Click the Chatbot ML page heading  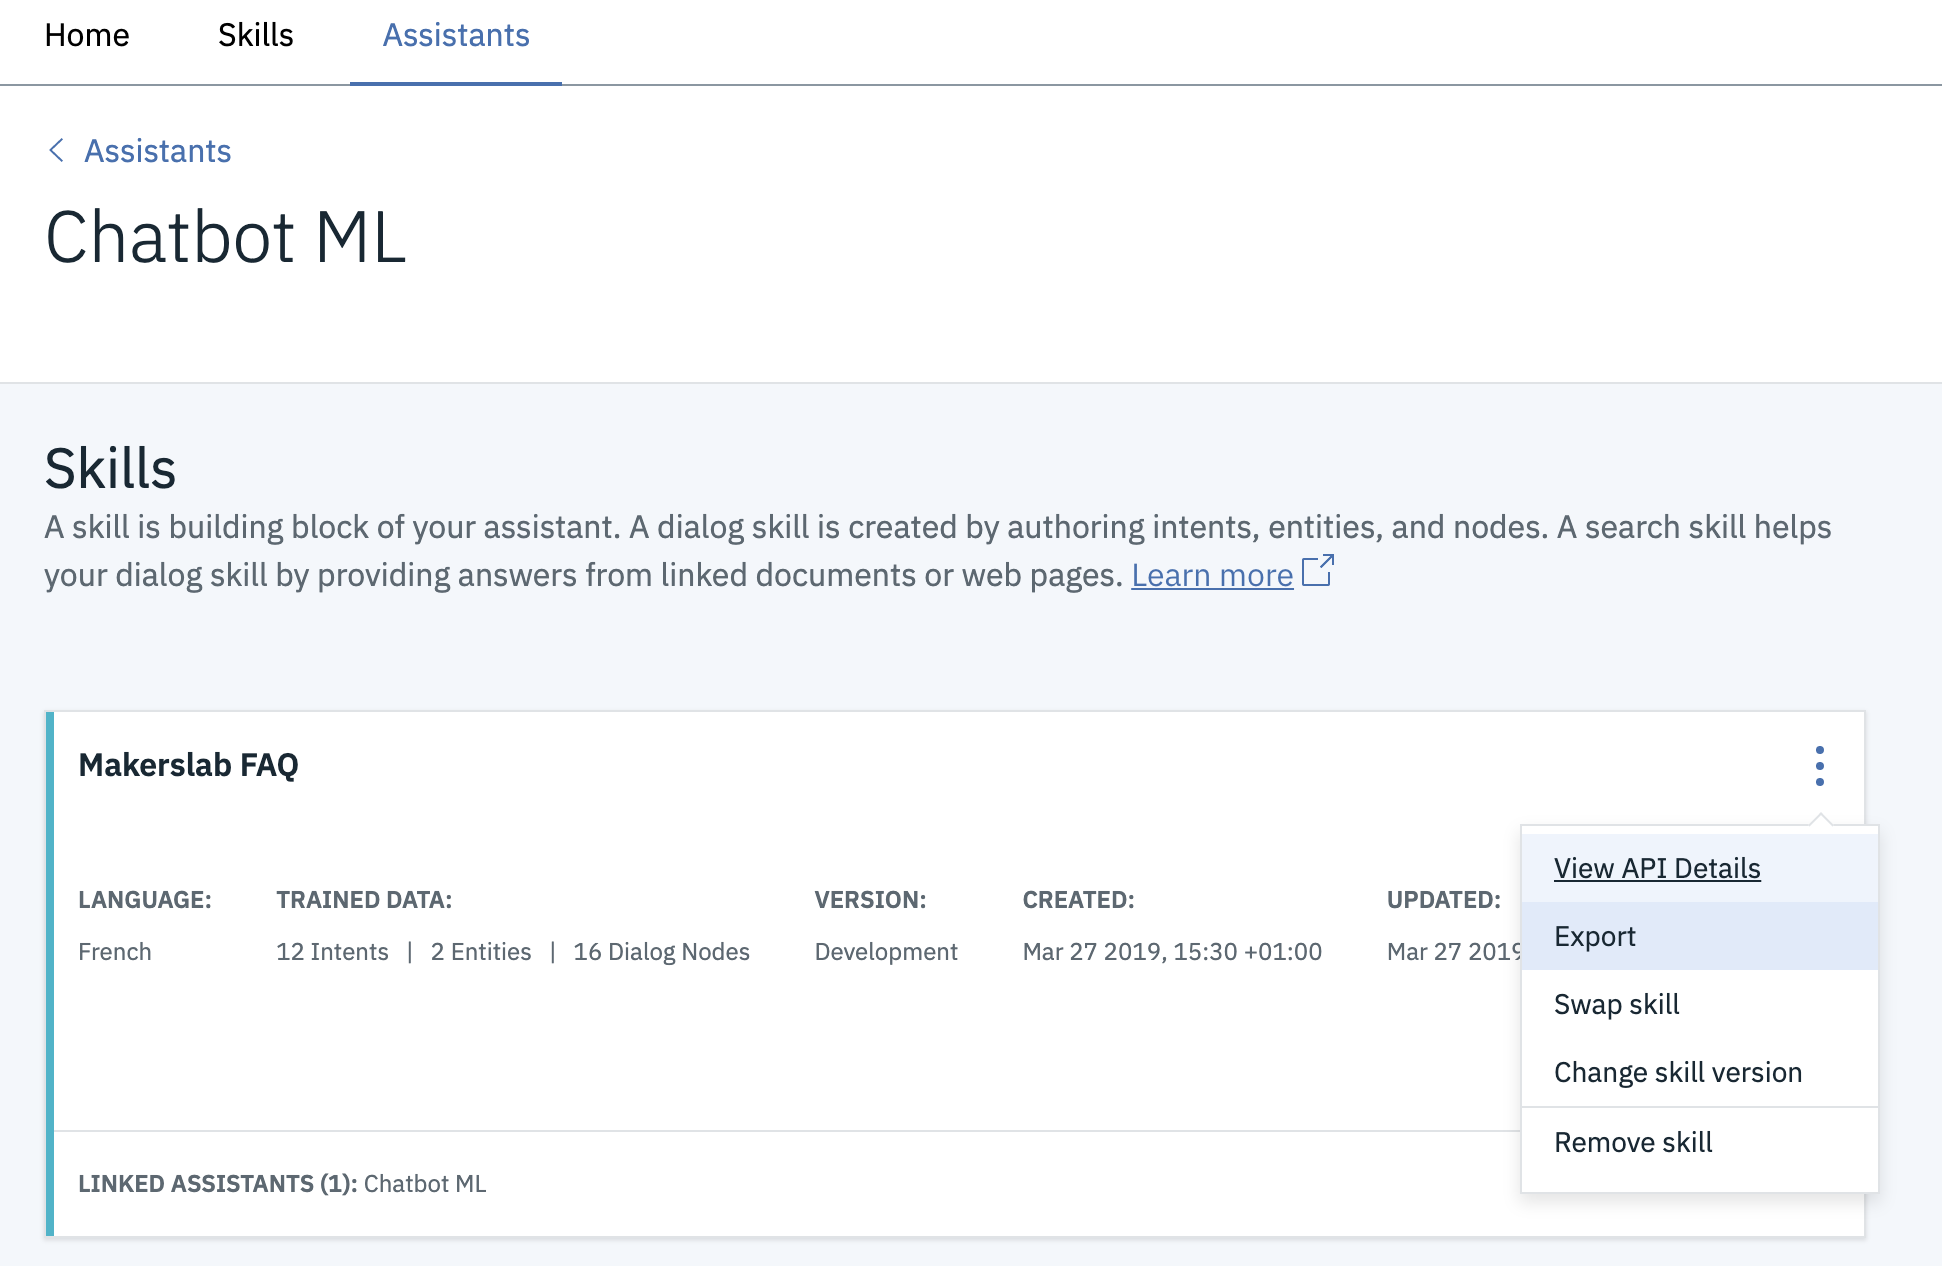click(x=226, y=238)
